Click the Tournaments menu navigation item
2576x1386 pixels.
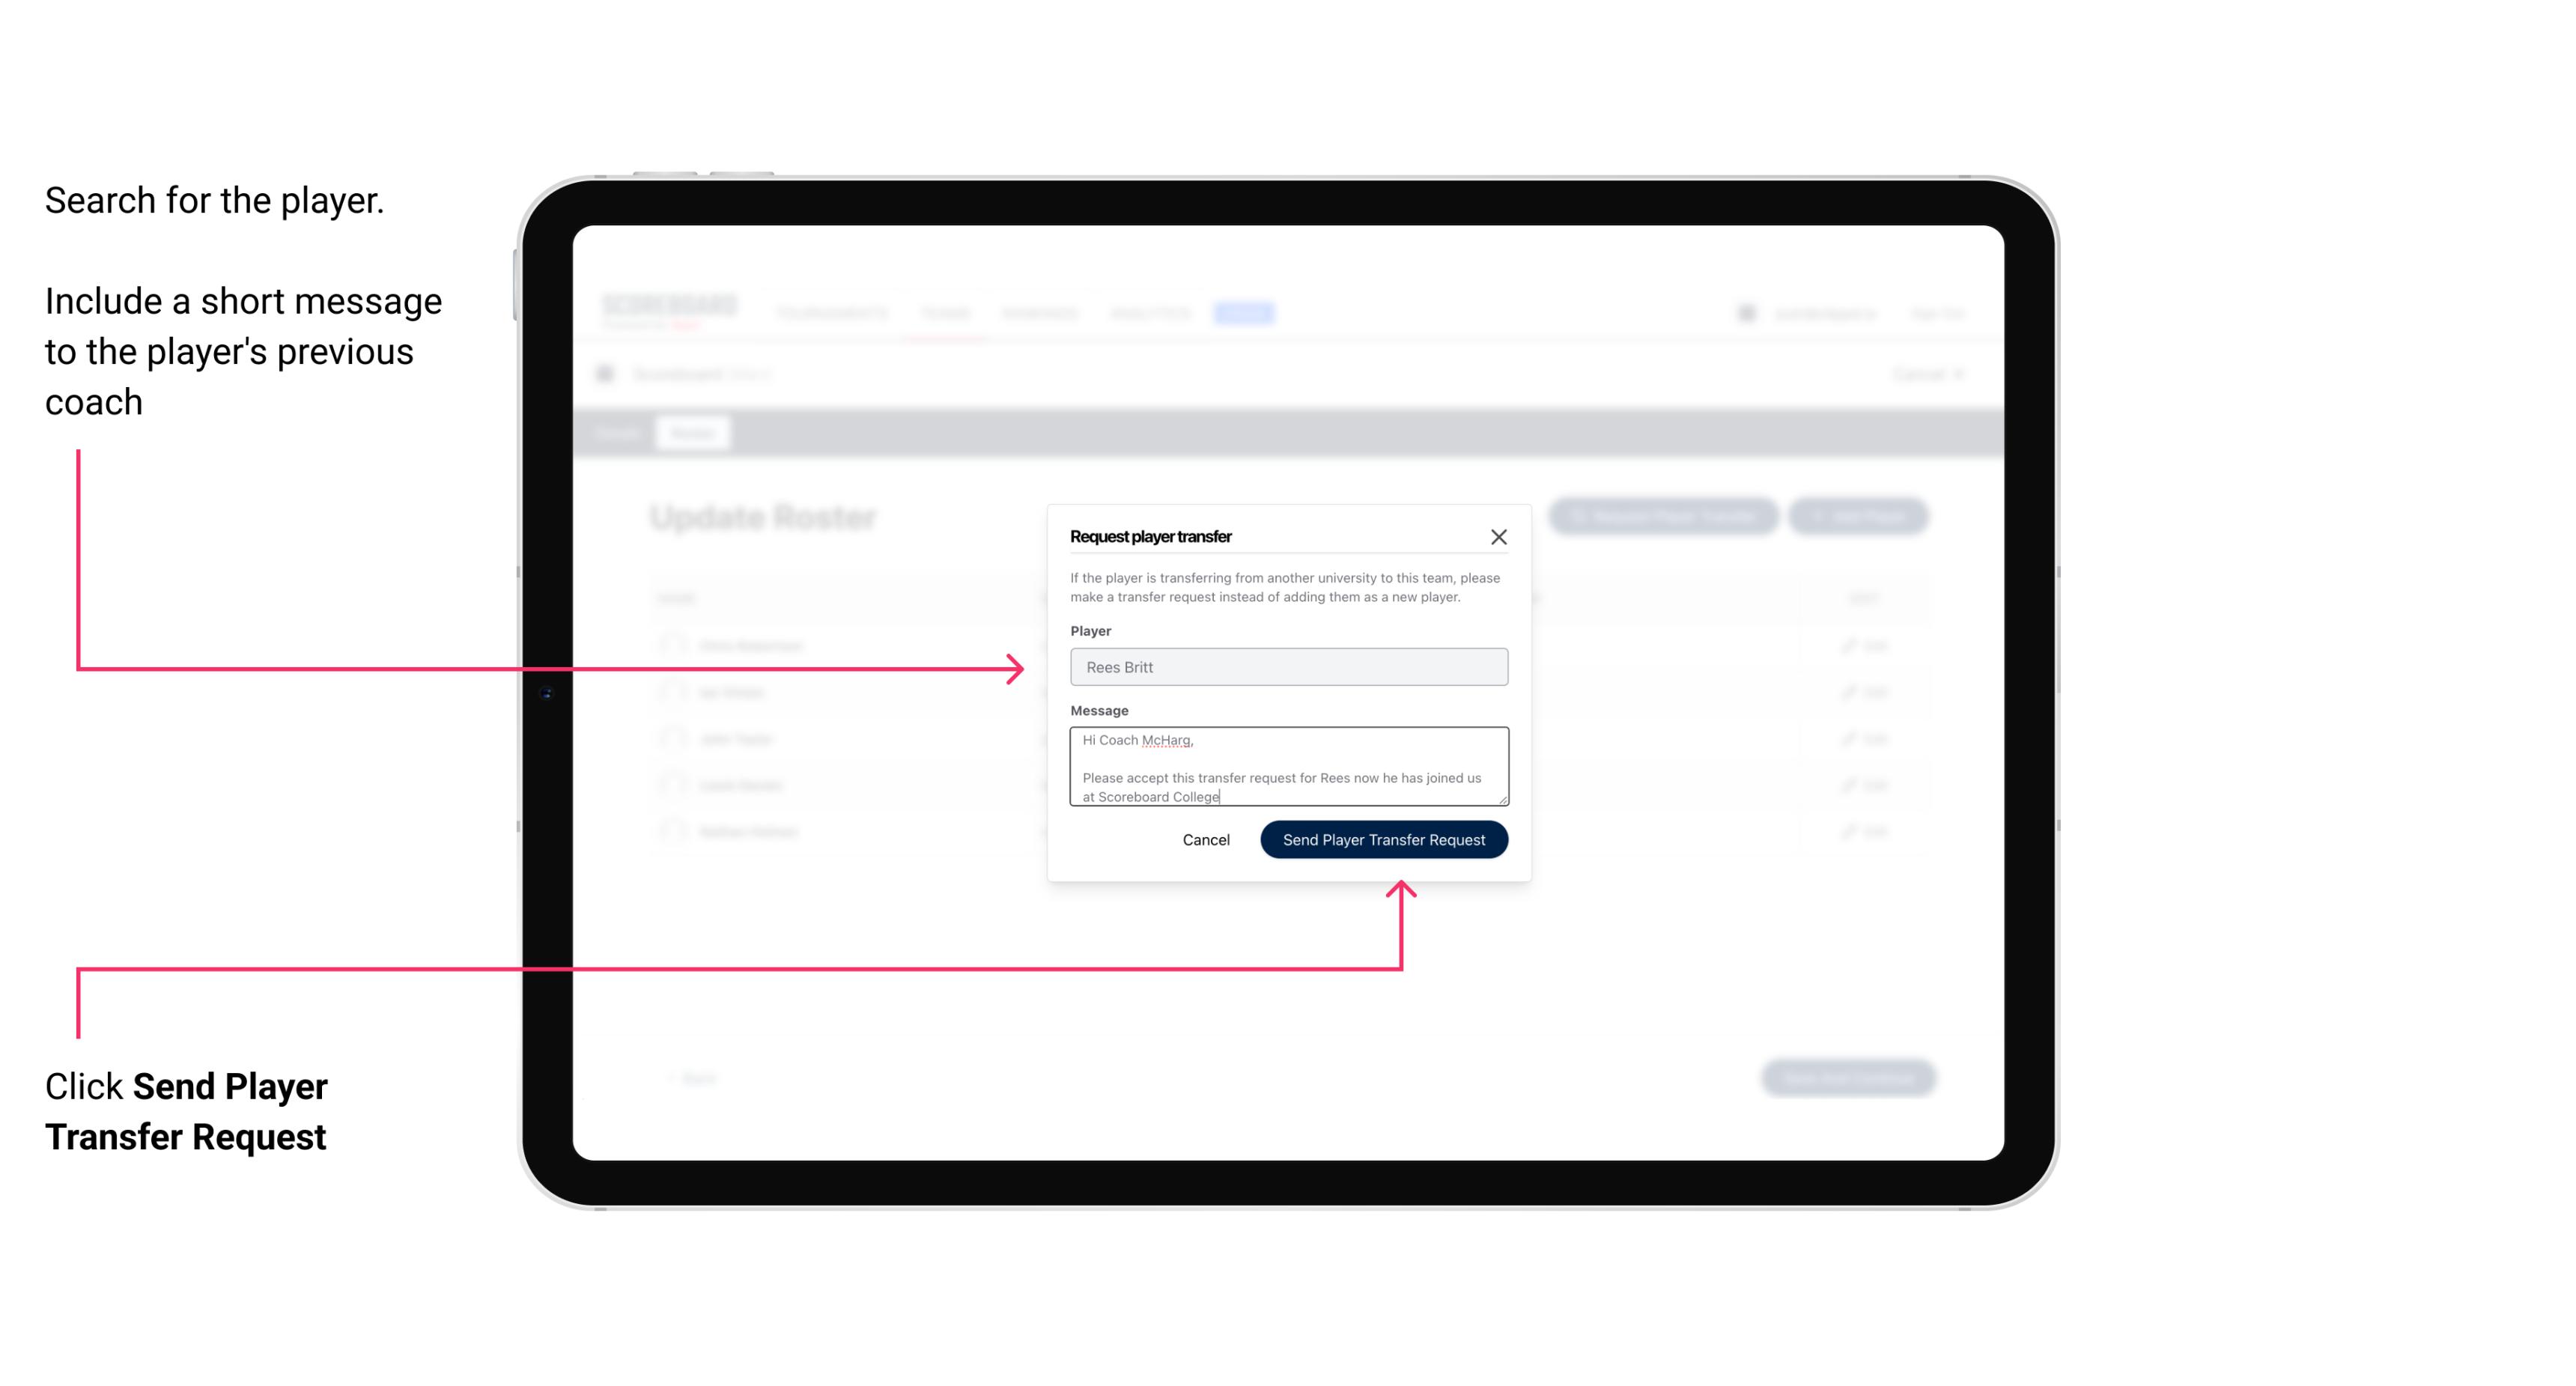pos(831,312)
